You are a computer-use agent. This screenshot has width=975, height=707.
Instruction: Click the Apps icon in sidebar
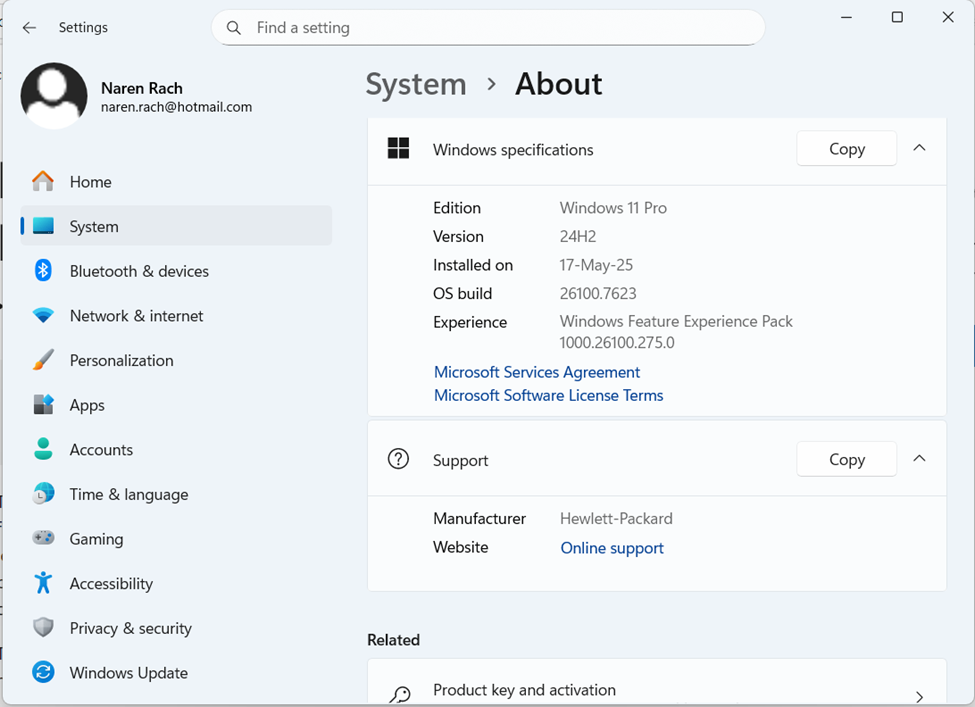click(x=43, y=405)
